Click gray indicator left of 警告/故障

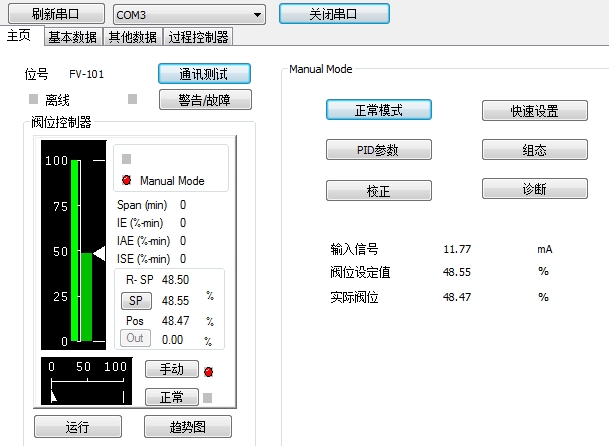coord(133,99)
